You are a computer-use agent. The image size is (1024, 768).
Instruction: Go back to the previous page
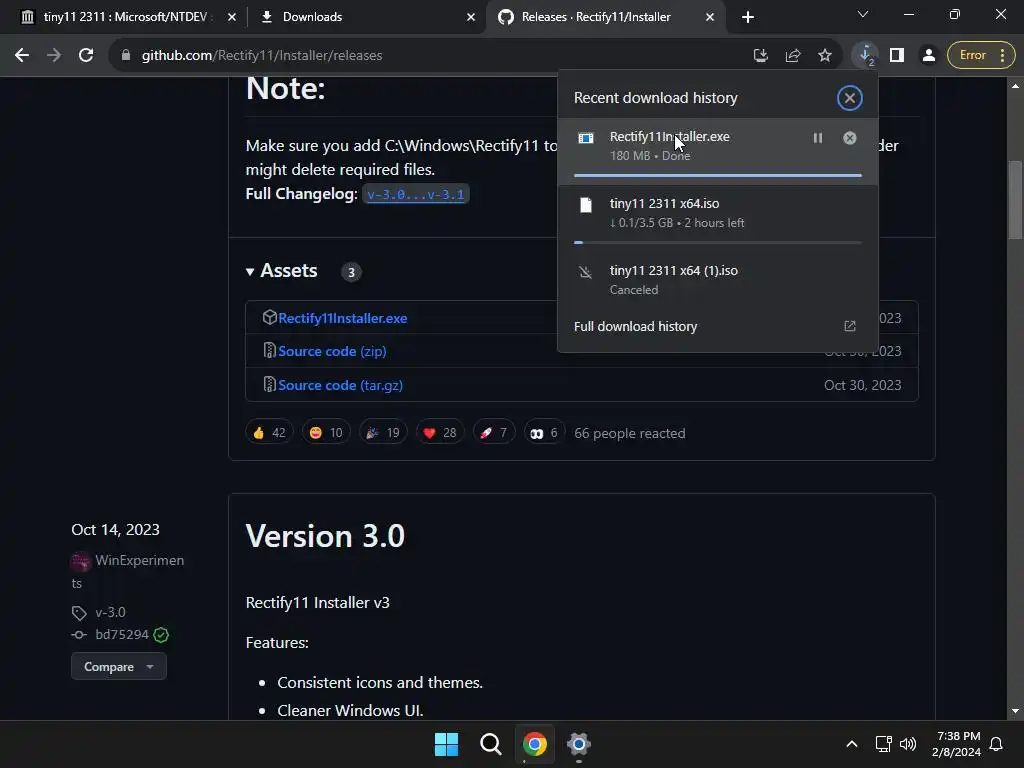coord(22,56)
